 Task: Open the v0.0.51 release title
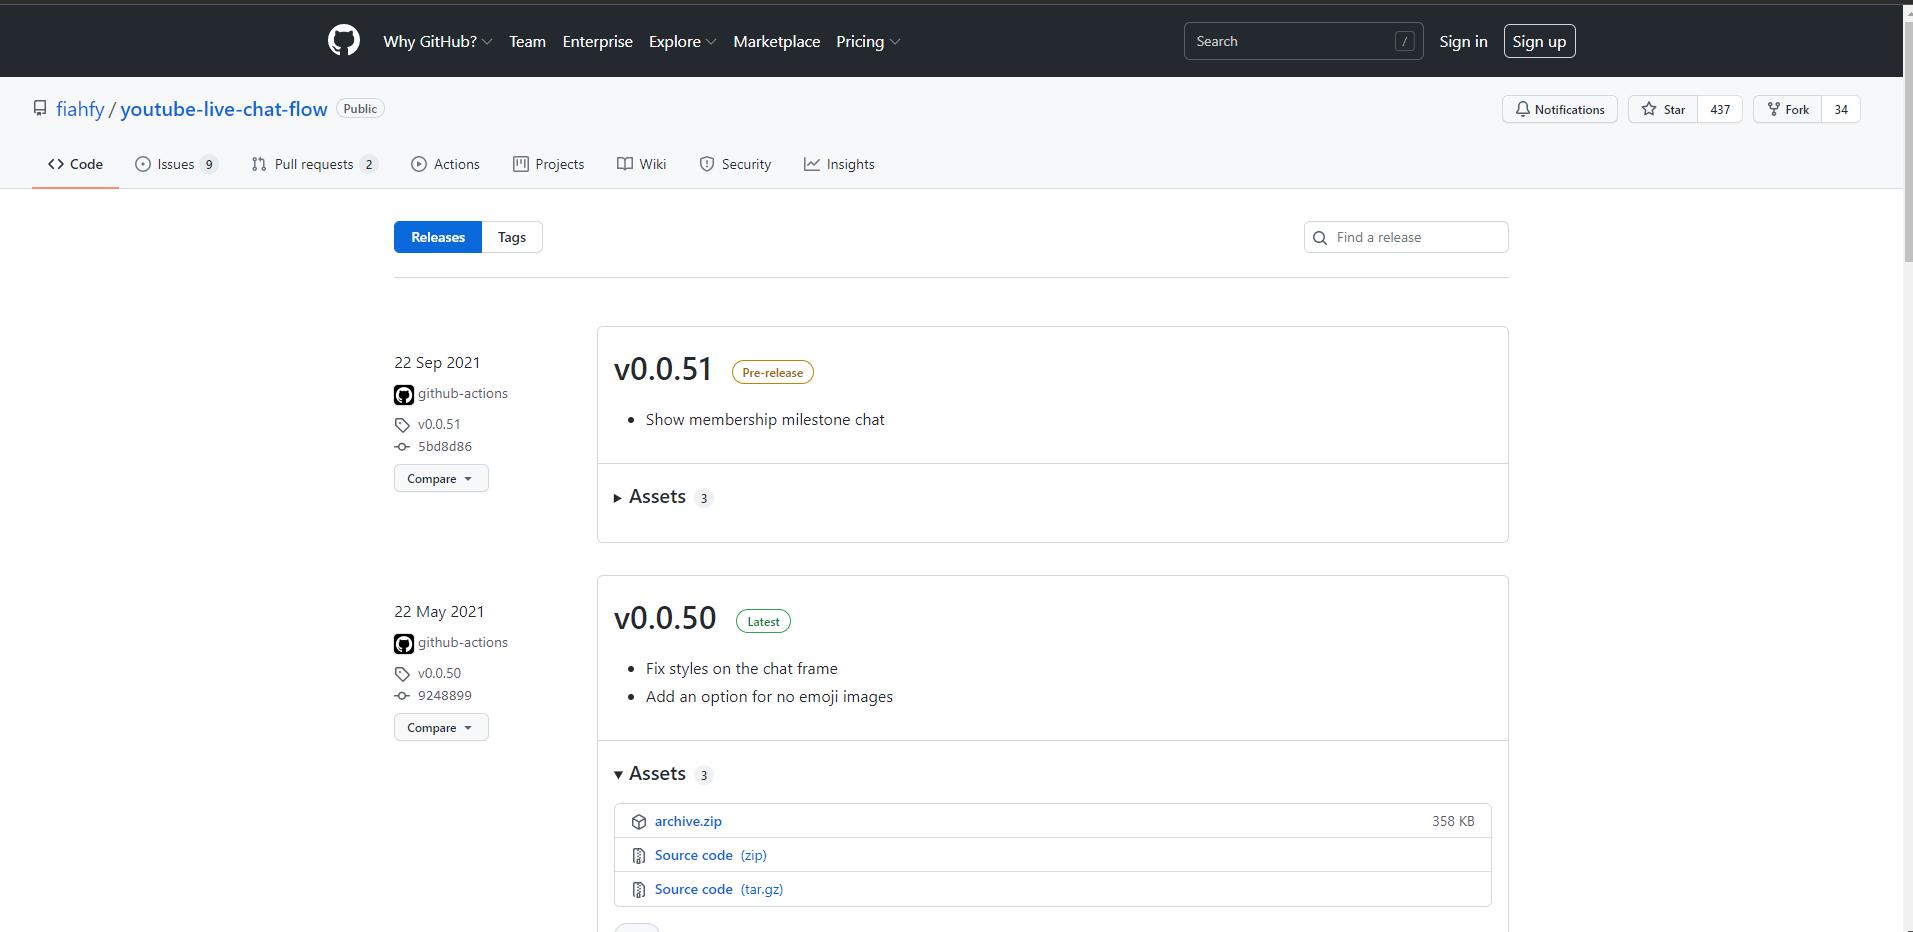click(x=663, y=369)
